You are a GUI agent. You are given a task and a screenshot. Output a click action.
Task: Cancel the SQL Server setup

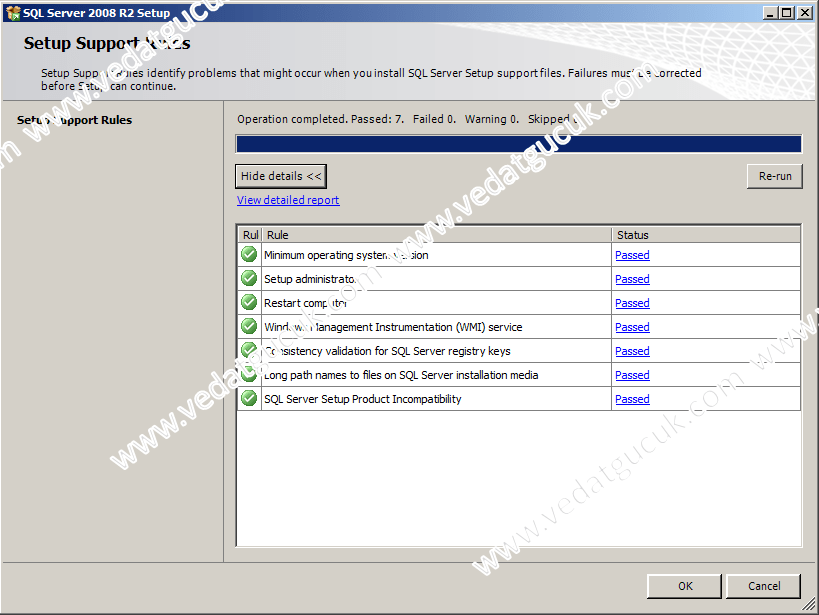[764, 586]
